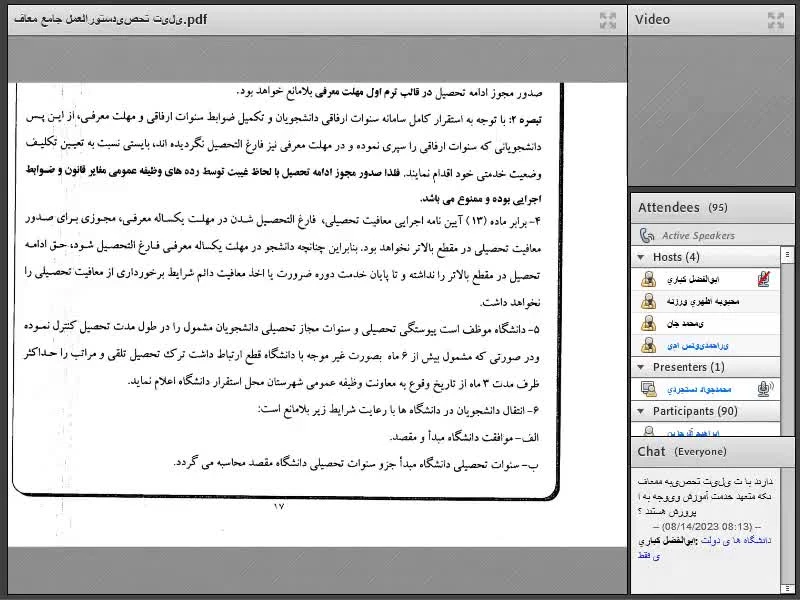Click the presenter's active microphone icon
The height and width of the screenshot is (600, 800).
(765, 389)
